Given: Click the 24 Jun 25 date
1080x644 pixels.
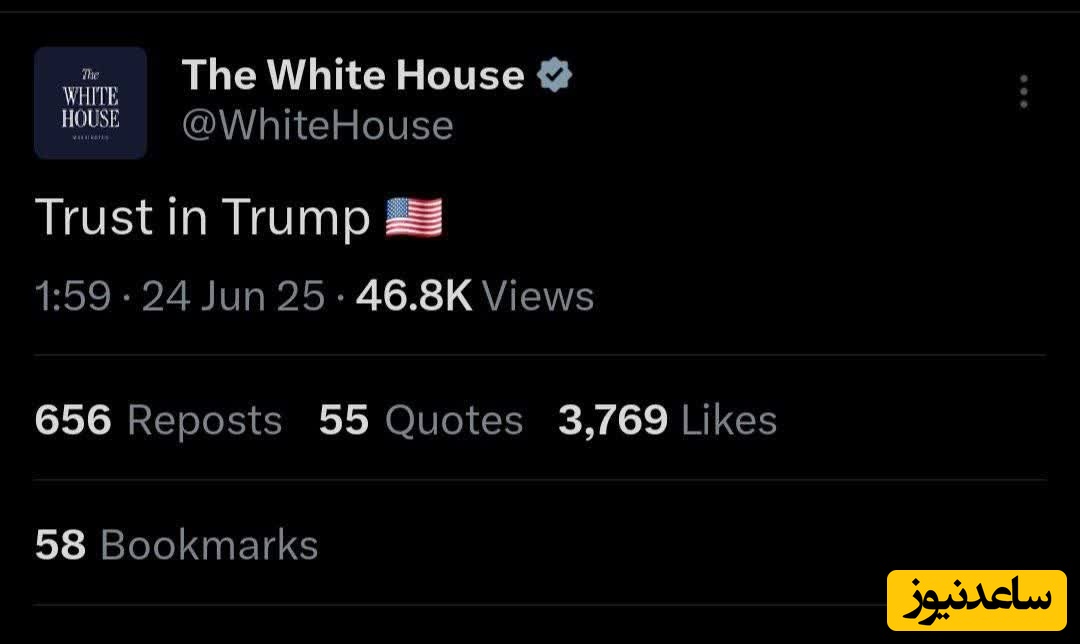Looking at the screenshot, I should click(233, 297).
